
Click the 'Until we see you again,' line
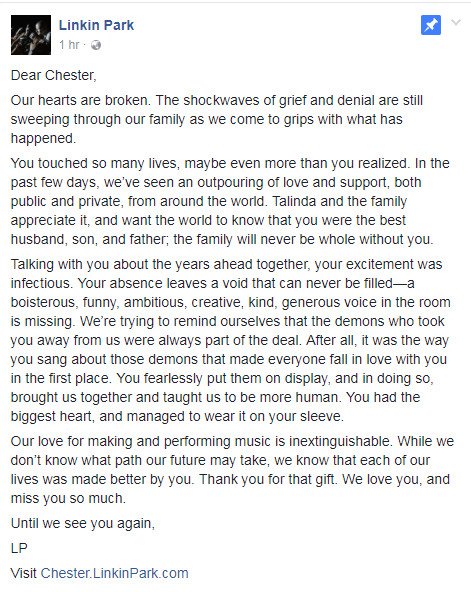83,523
